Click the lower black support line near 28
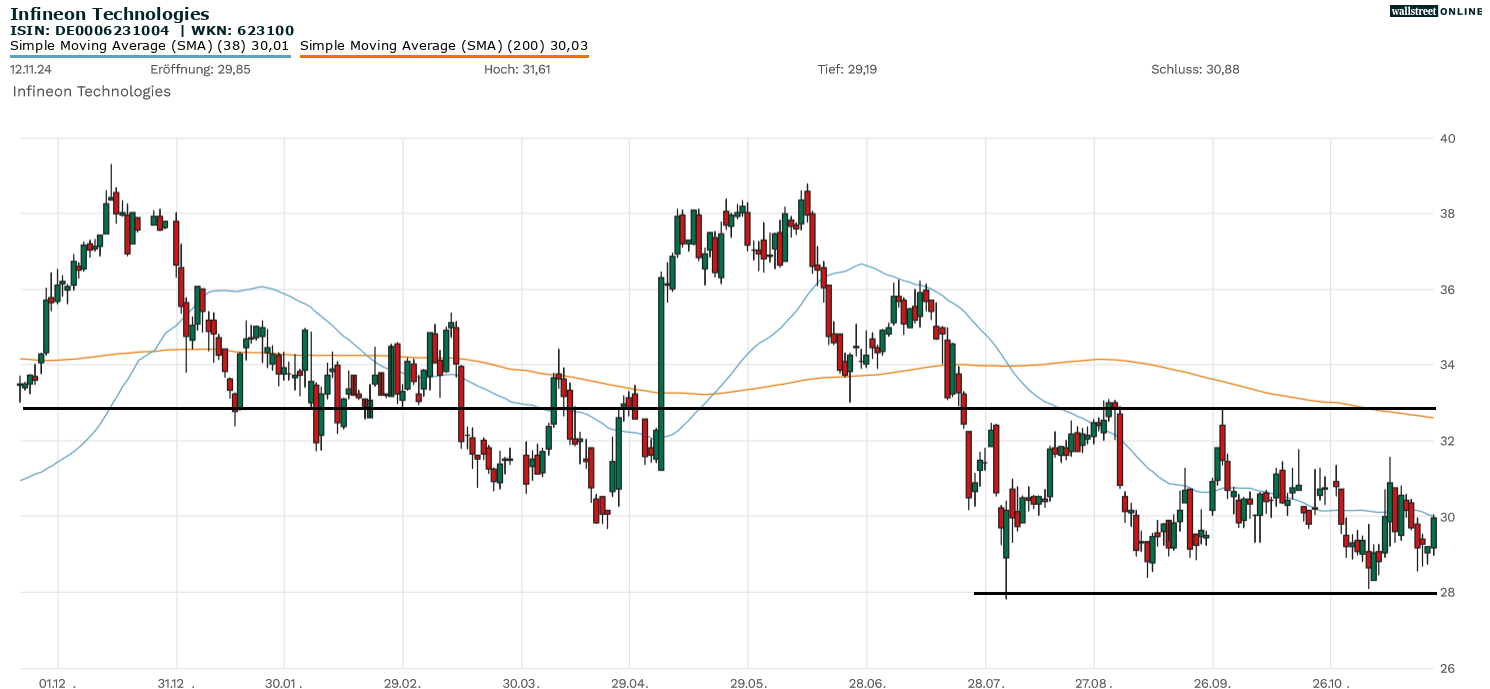 click(1200, 593)
